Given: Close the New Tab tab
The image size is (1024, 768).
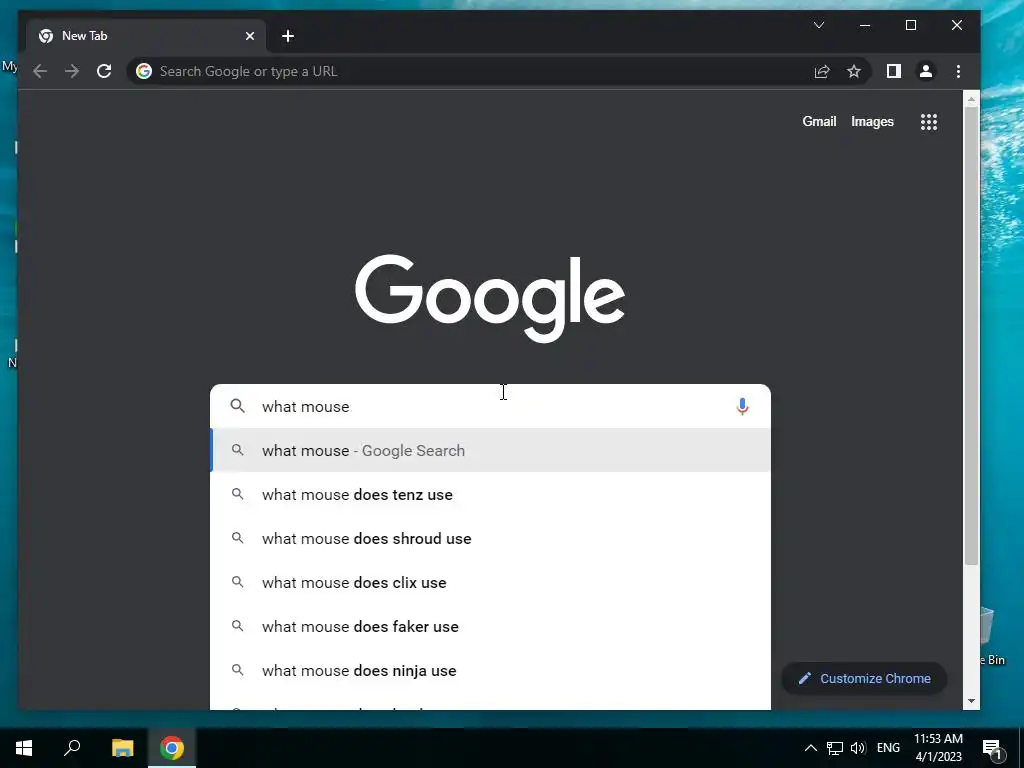Looking at the screenshot, I should click(249, 36).
